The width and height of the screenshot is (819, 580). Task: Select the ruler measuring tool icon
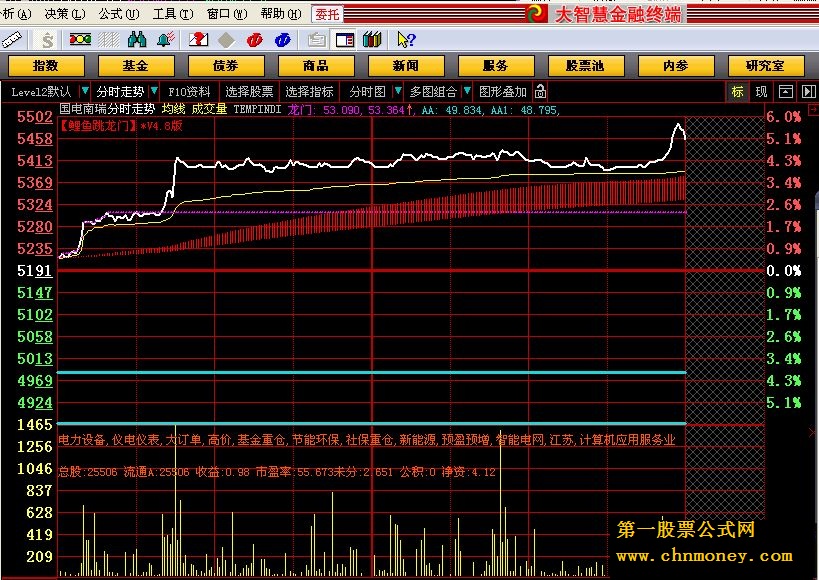pyautogui.click(x=11, y=40)
